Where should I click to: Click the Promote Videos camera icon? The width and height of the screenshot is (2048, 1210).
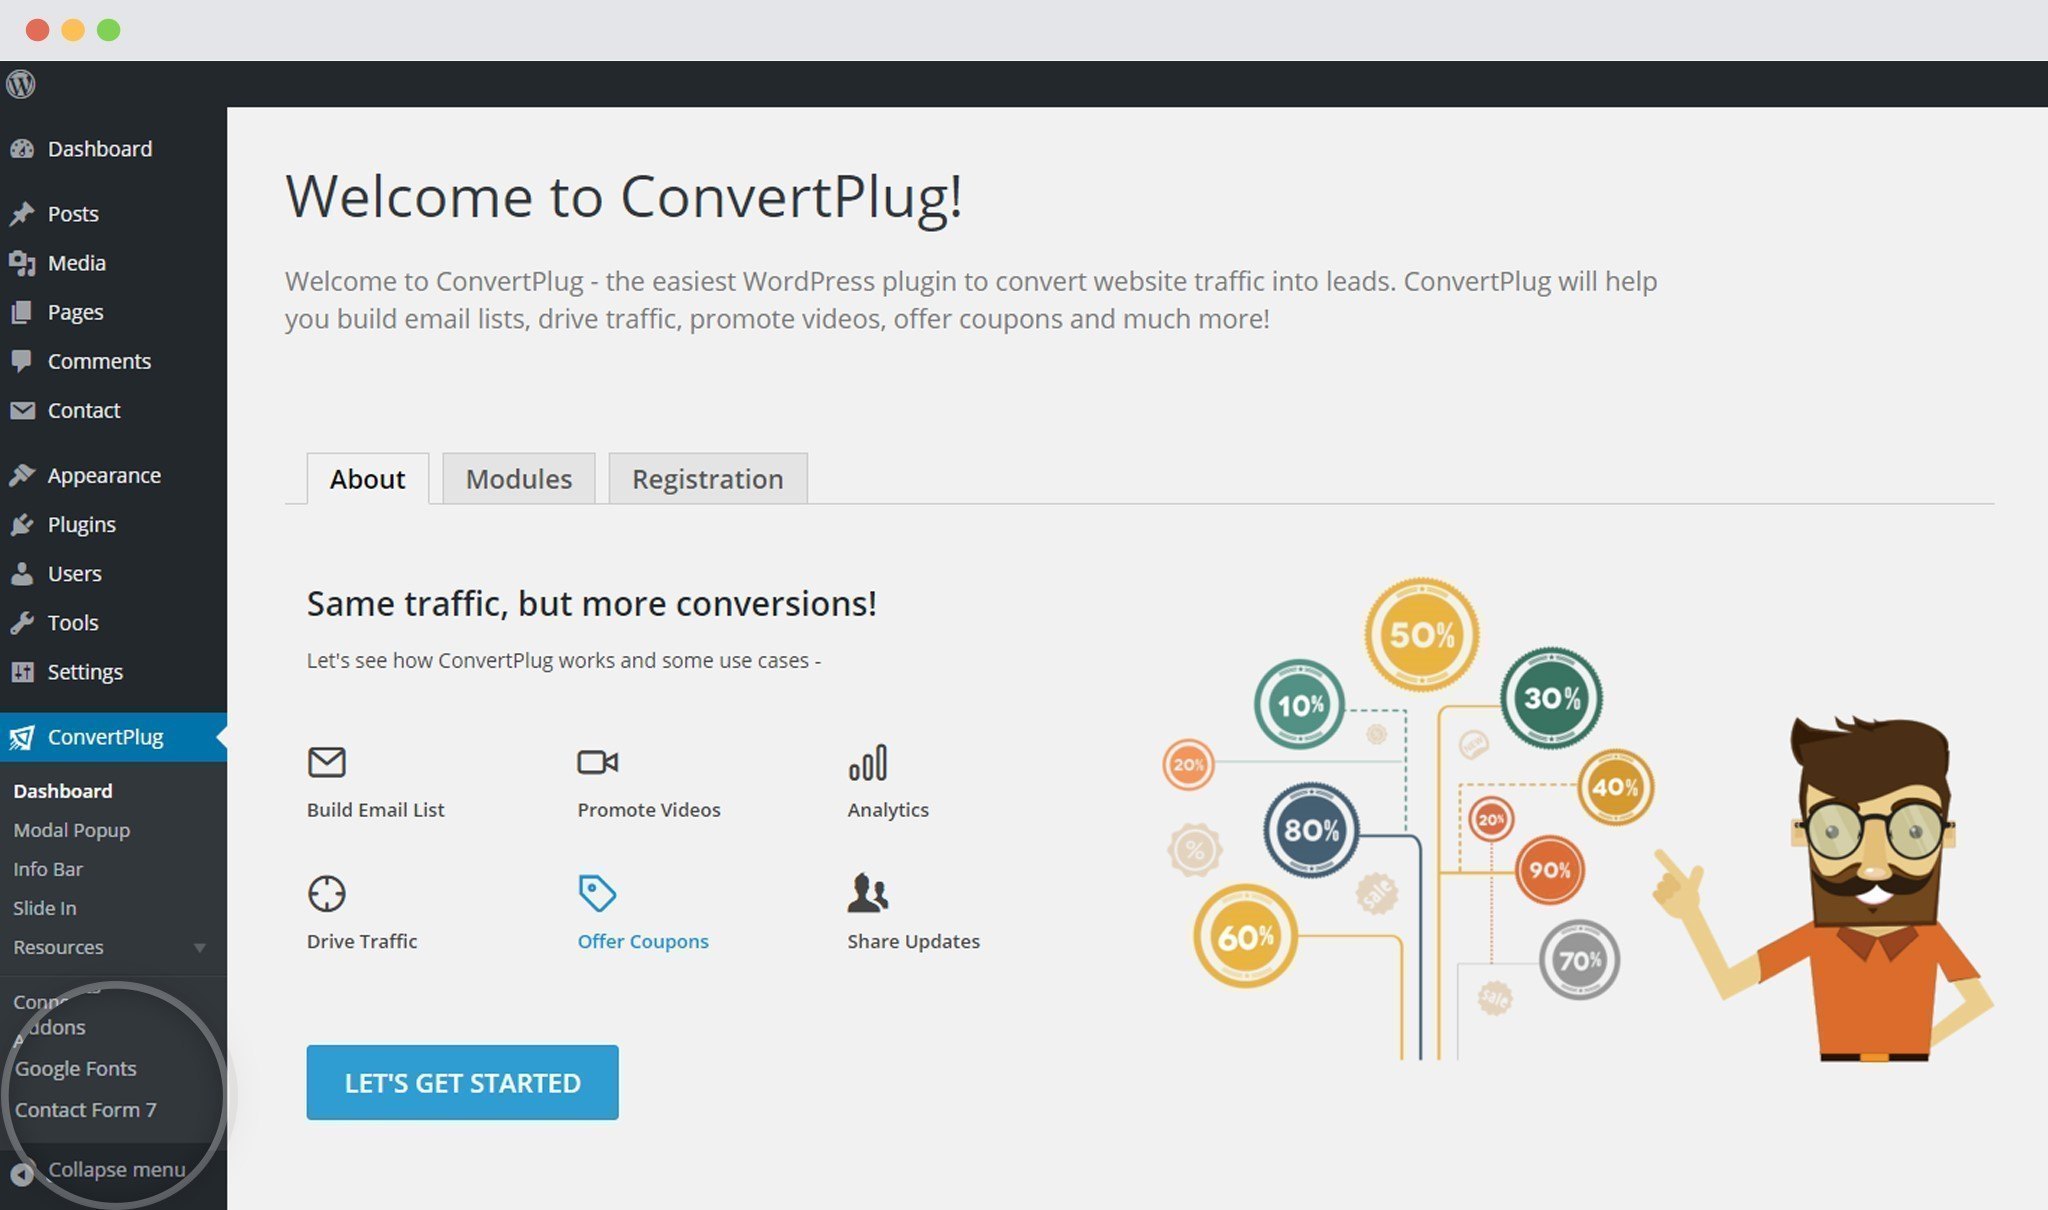pyautogui.click(x=597, y=762)
